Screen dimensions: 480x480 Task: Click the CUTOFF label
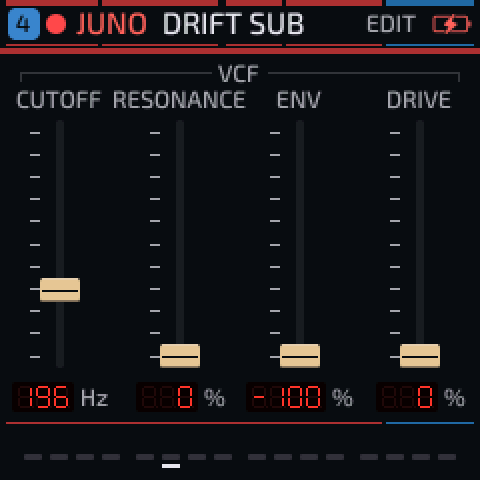click(58, 100)
